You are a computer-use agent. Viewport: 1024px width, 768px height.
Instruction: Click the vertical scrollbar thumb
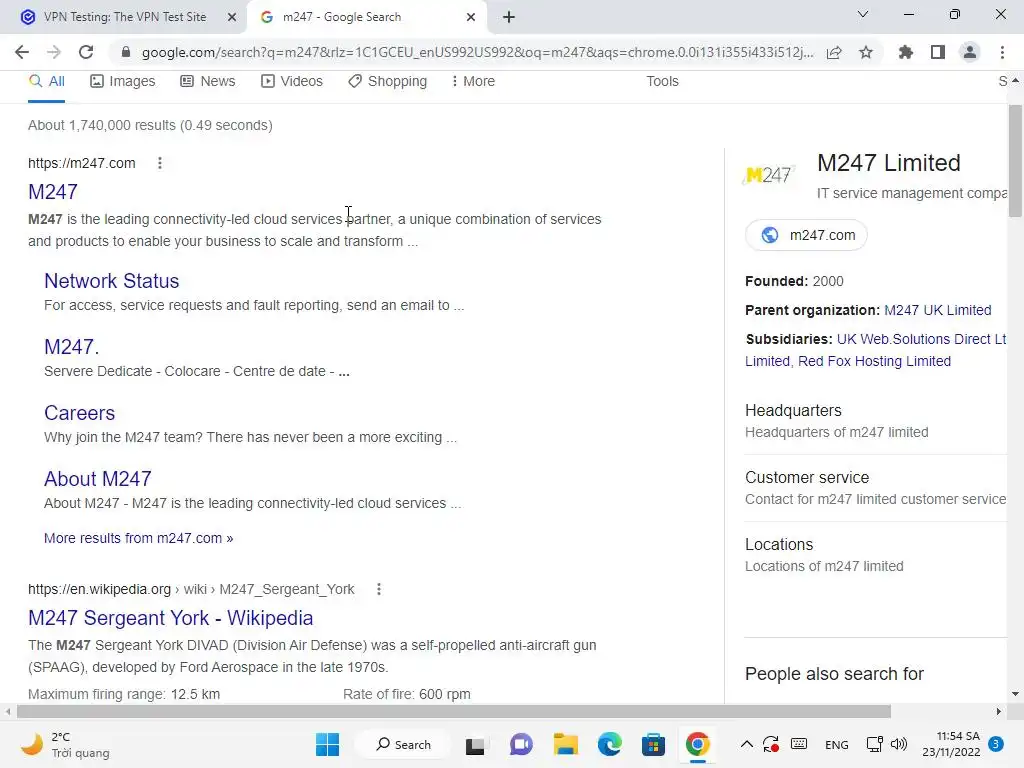click(x=1015, y=161)
